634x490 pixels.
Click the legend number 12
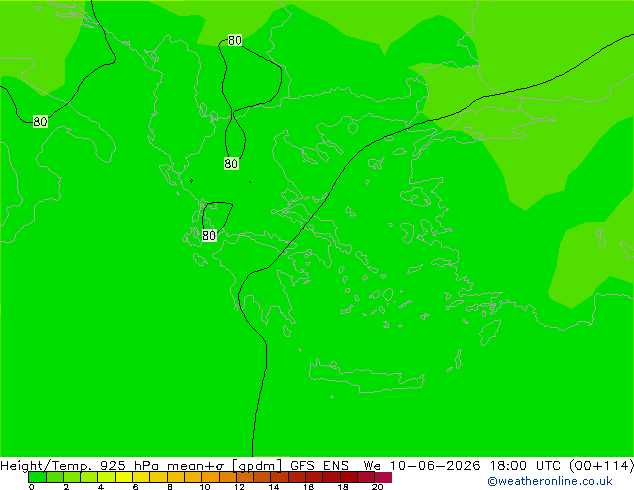239,487
